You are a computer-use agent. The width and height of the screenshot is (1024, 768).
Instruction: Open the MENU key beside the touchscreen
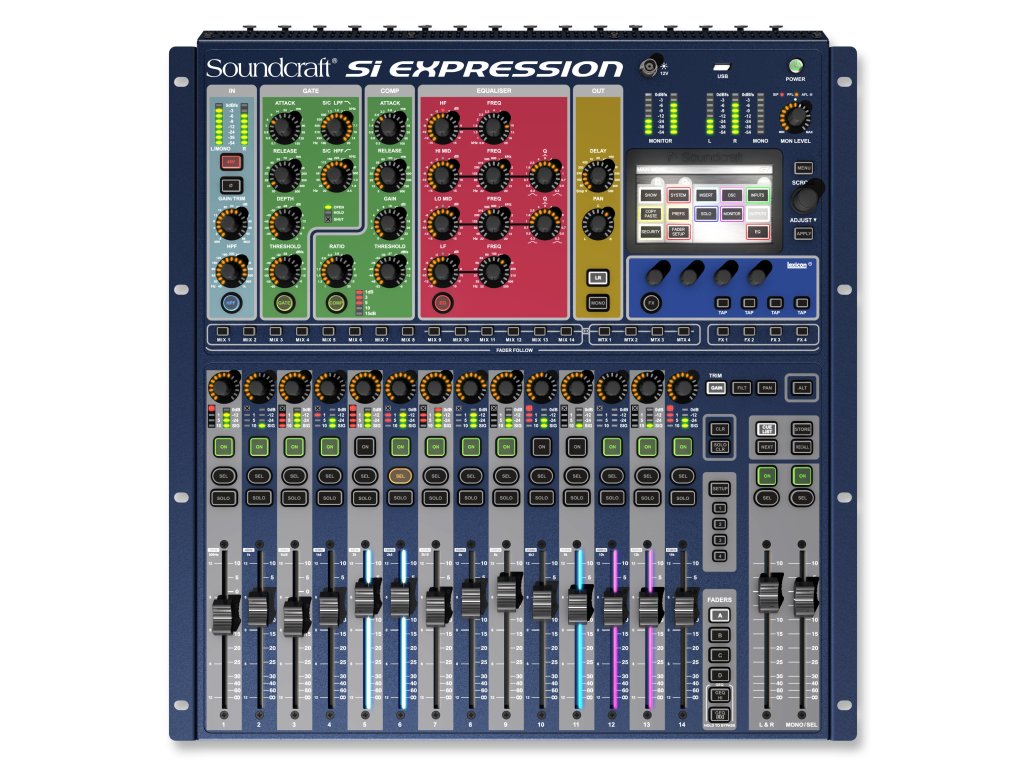[804, 168]
